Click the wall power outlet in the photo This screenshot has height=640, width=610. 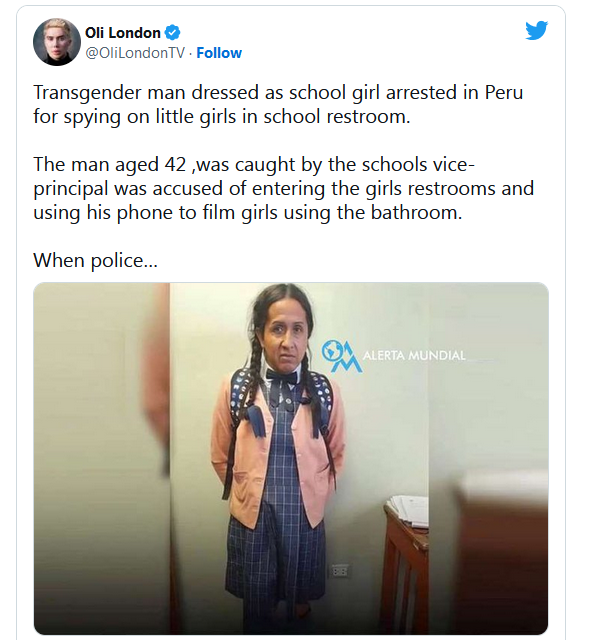(340, 570)
